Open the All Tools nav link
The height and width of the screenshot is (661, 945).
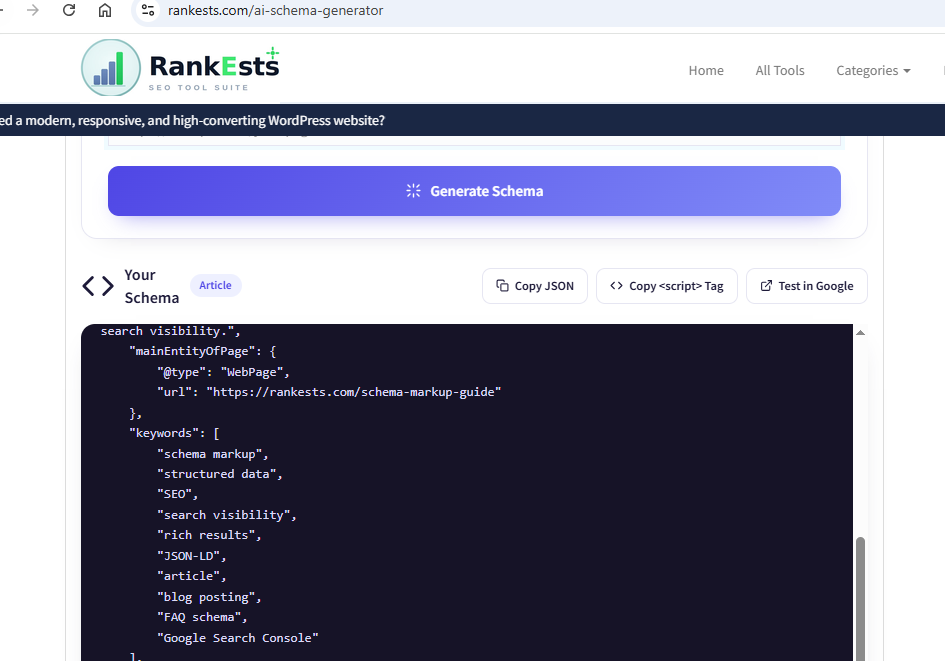(780, 70)
